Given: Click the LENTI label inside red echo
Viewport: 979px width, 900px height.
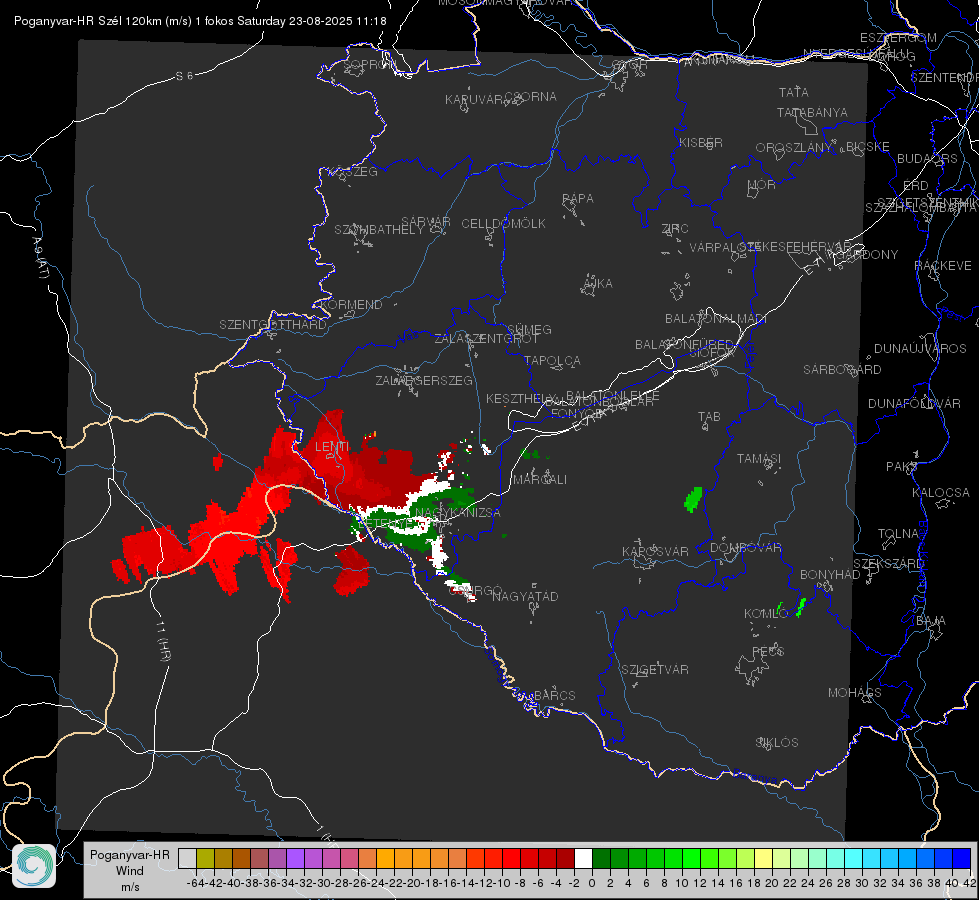Looking at the screenshot, I should coord(332,447).
